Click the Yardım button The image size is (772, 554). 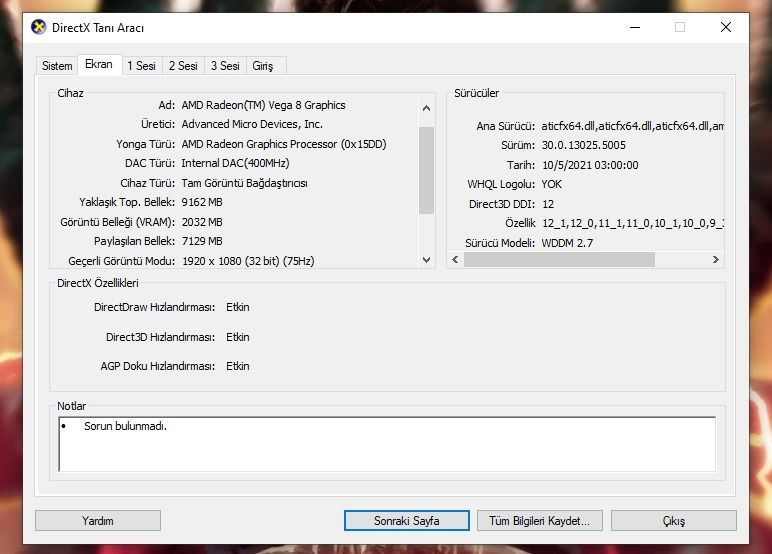point(98,521)
